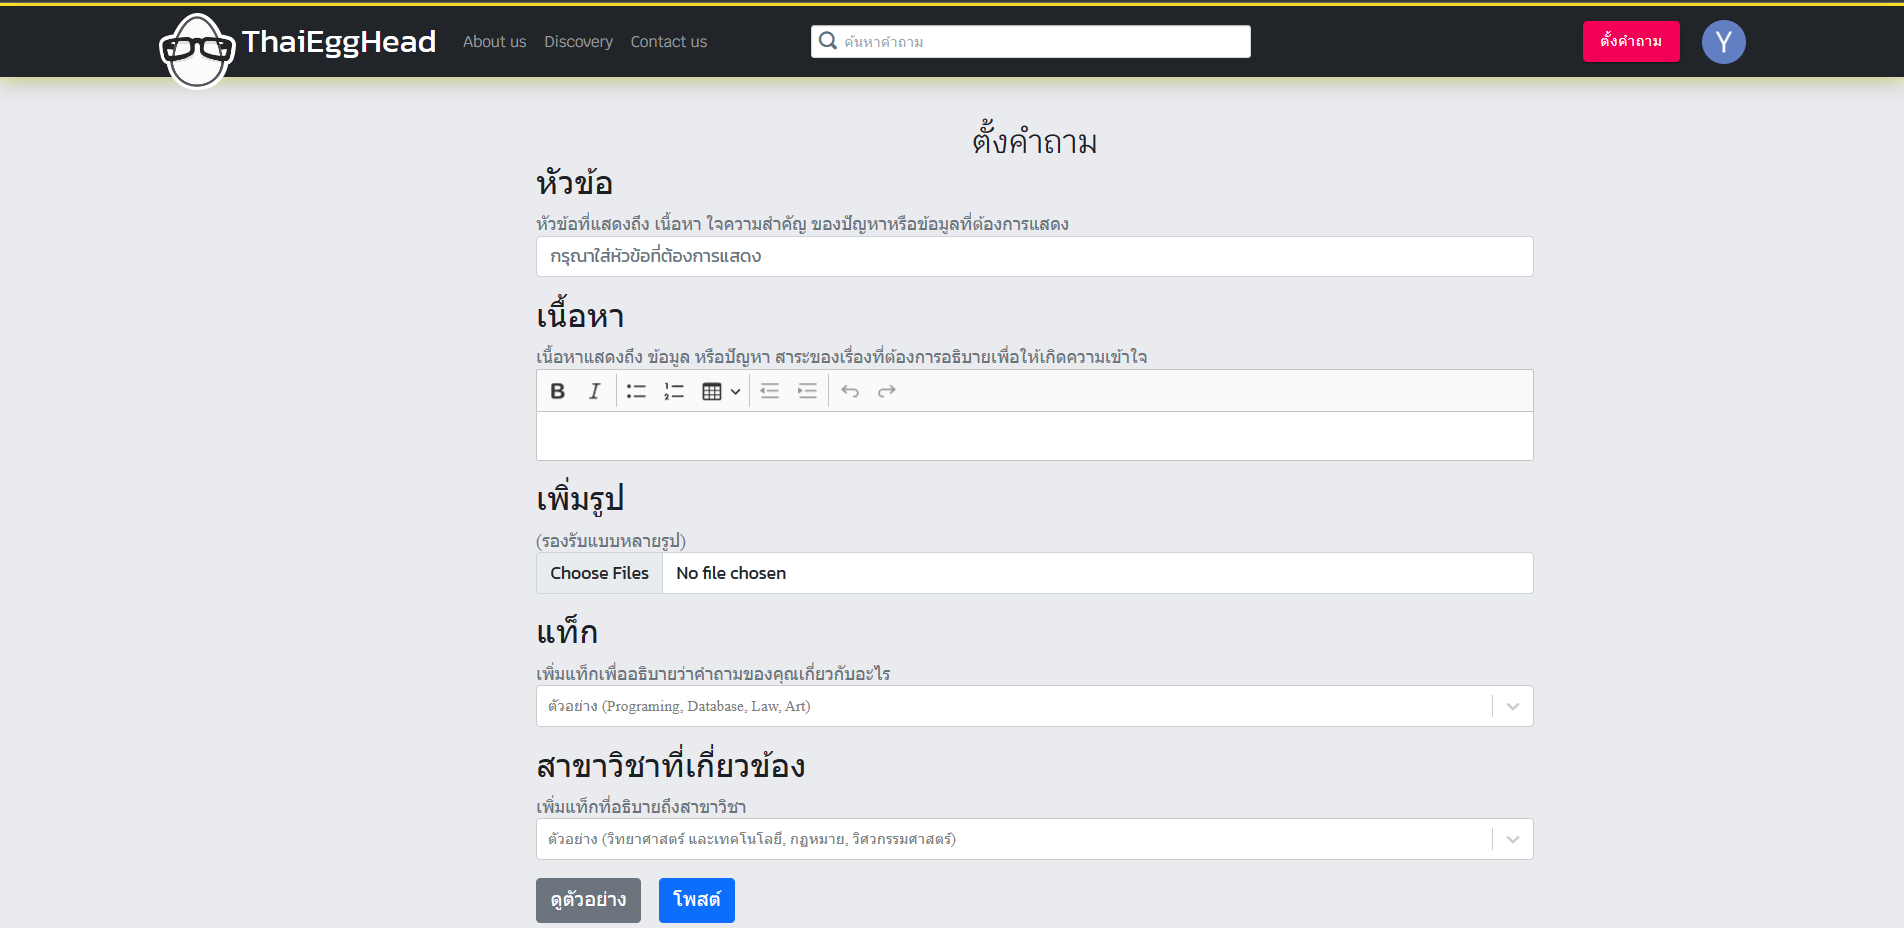This screenshot has width=1904, height=928.
Task: Click the pink ตั้งคำถาม button
Action: [1630, 41]
